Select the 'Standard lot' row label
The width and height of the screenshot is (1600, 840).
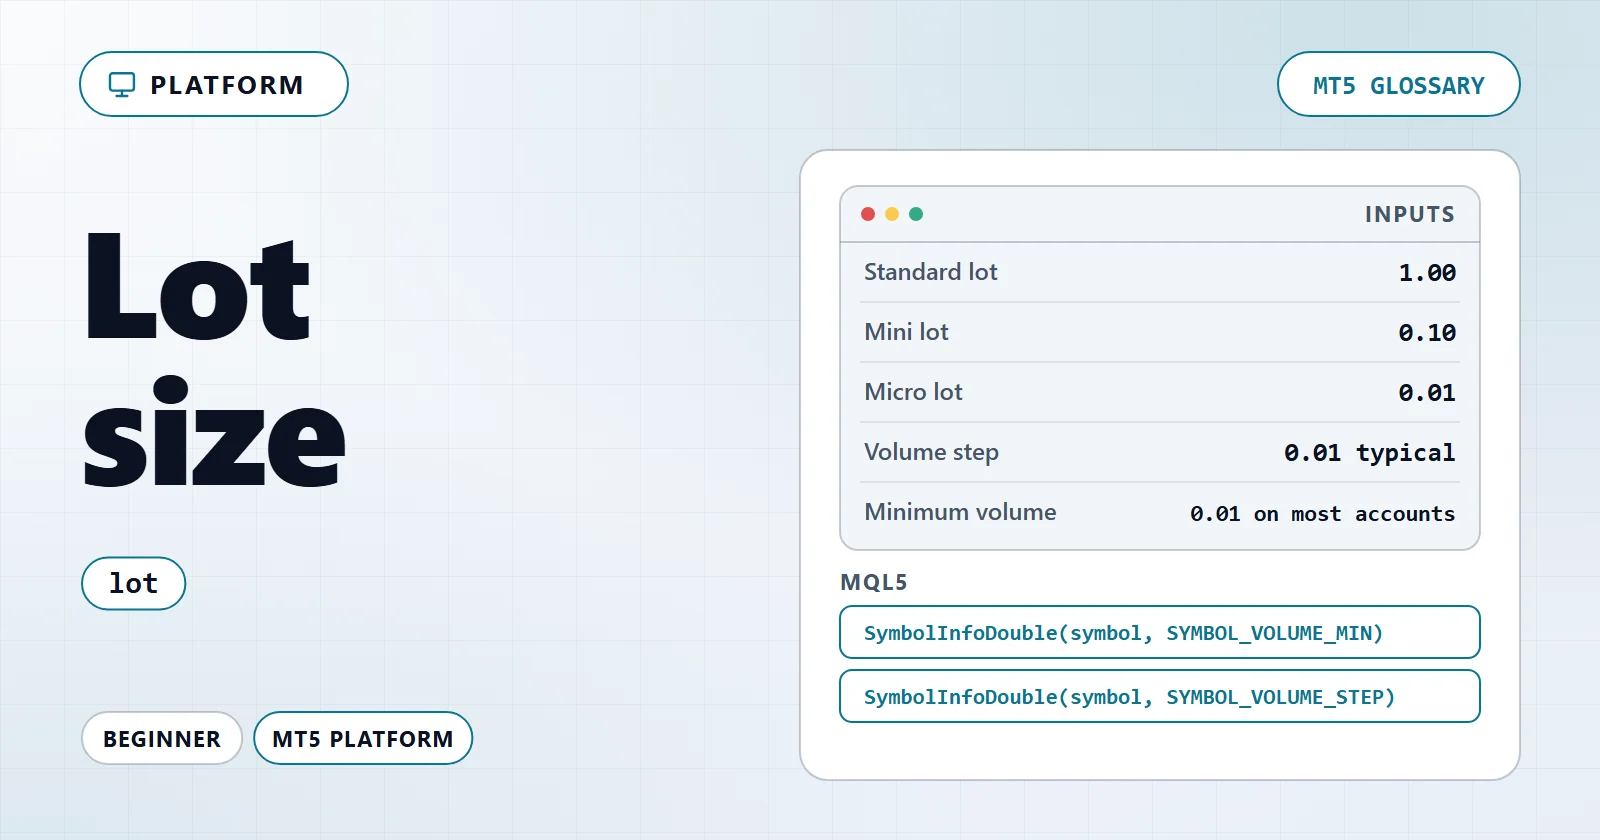[931, 272]
